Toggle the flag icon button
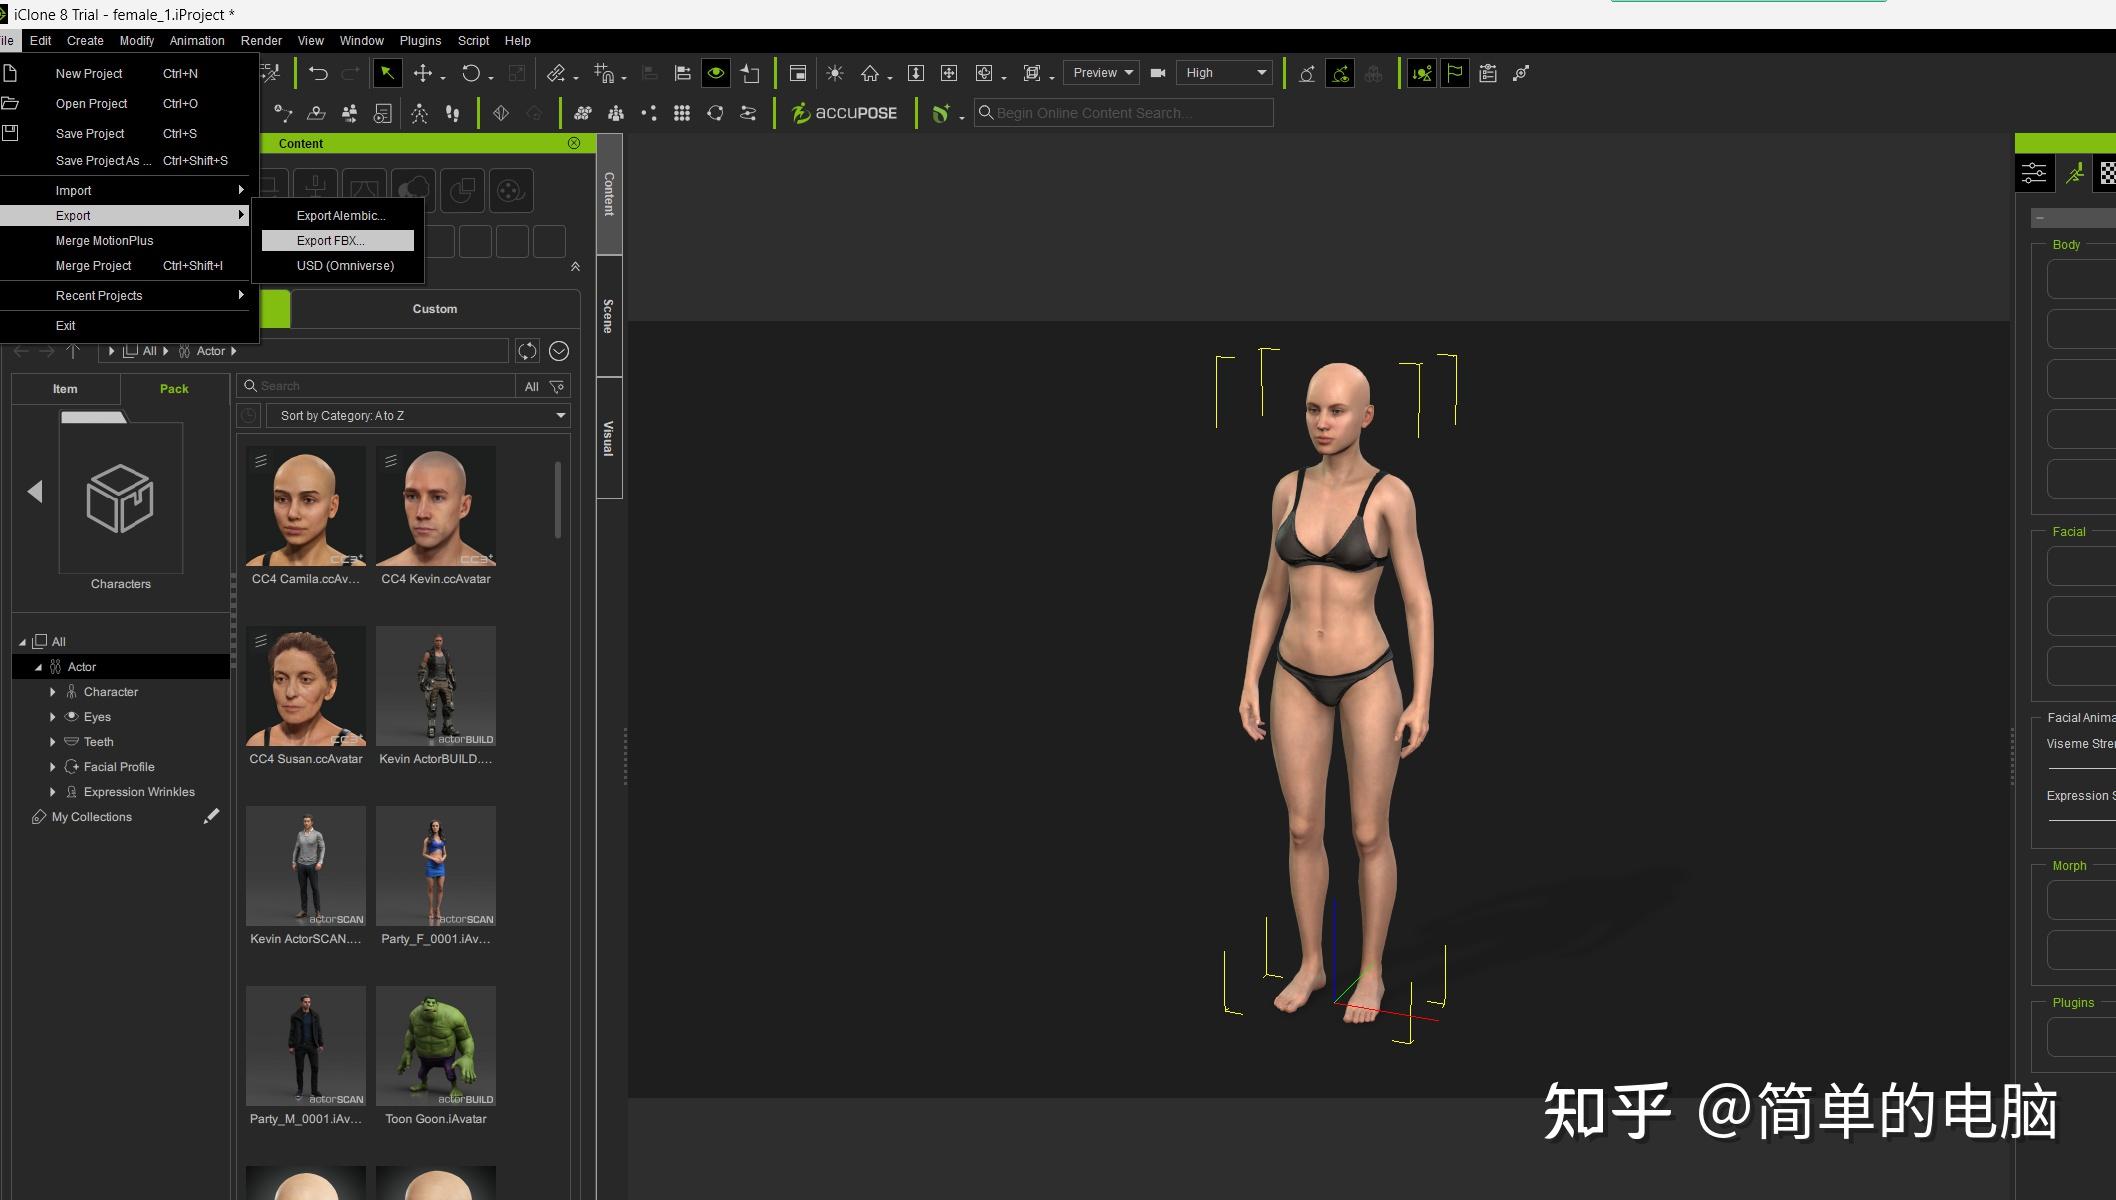Screen dimensions: 2116x1200 1455,73
